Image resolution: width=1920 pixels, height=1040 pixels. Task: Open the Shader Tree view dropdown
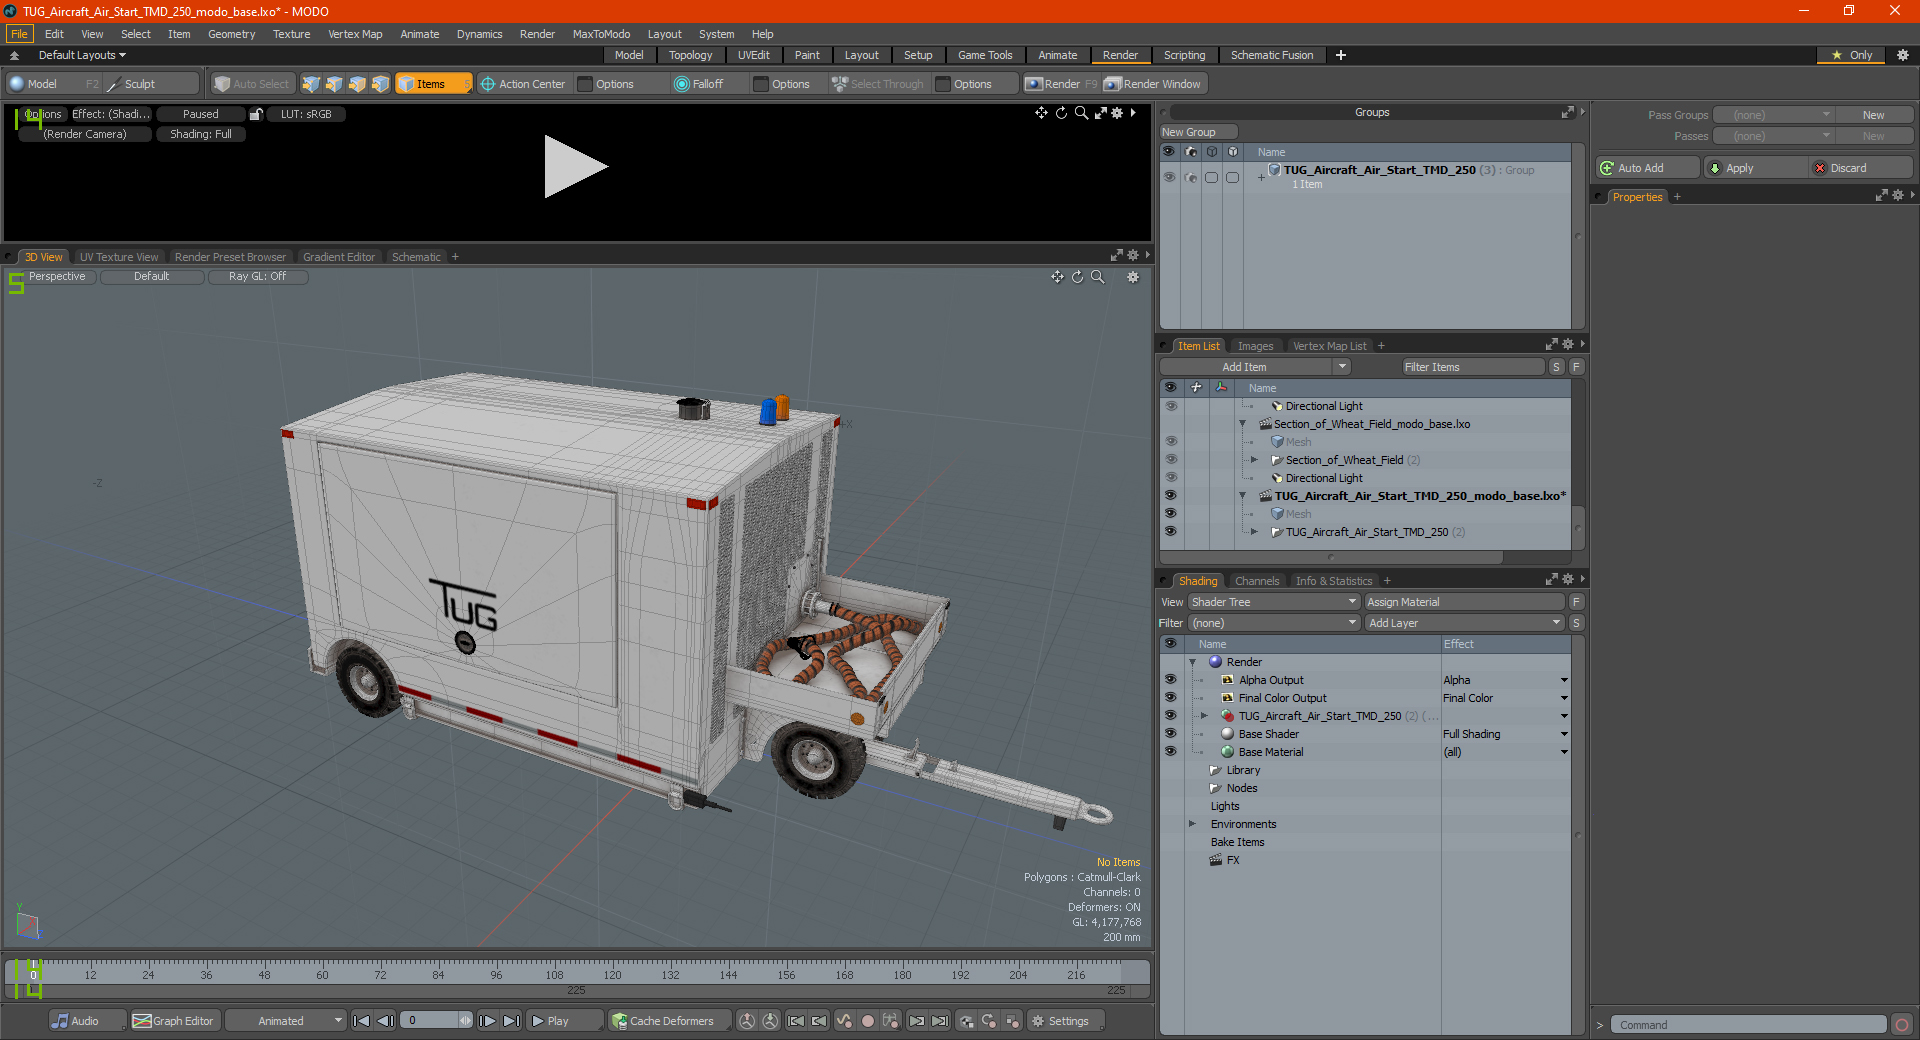click(1273, 602)
